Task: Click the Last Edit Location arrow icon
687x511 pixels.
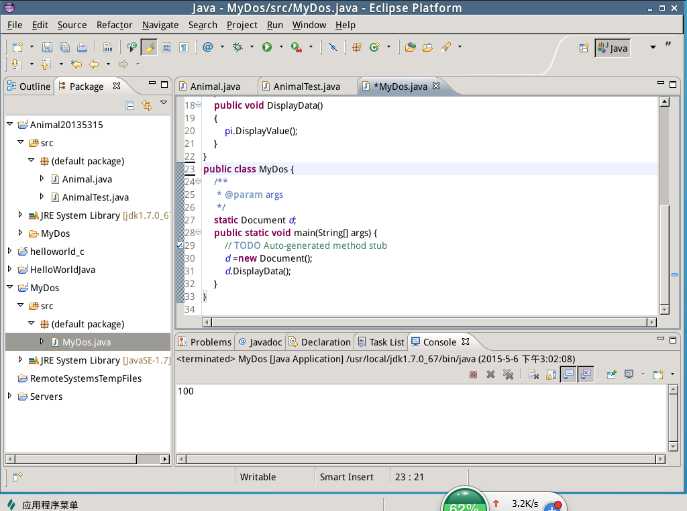Action: tap(77, 65)
